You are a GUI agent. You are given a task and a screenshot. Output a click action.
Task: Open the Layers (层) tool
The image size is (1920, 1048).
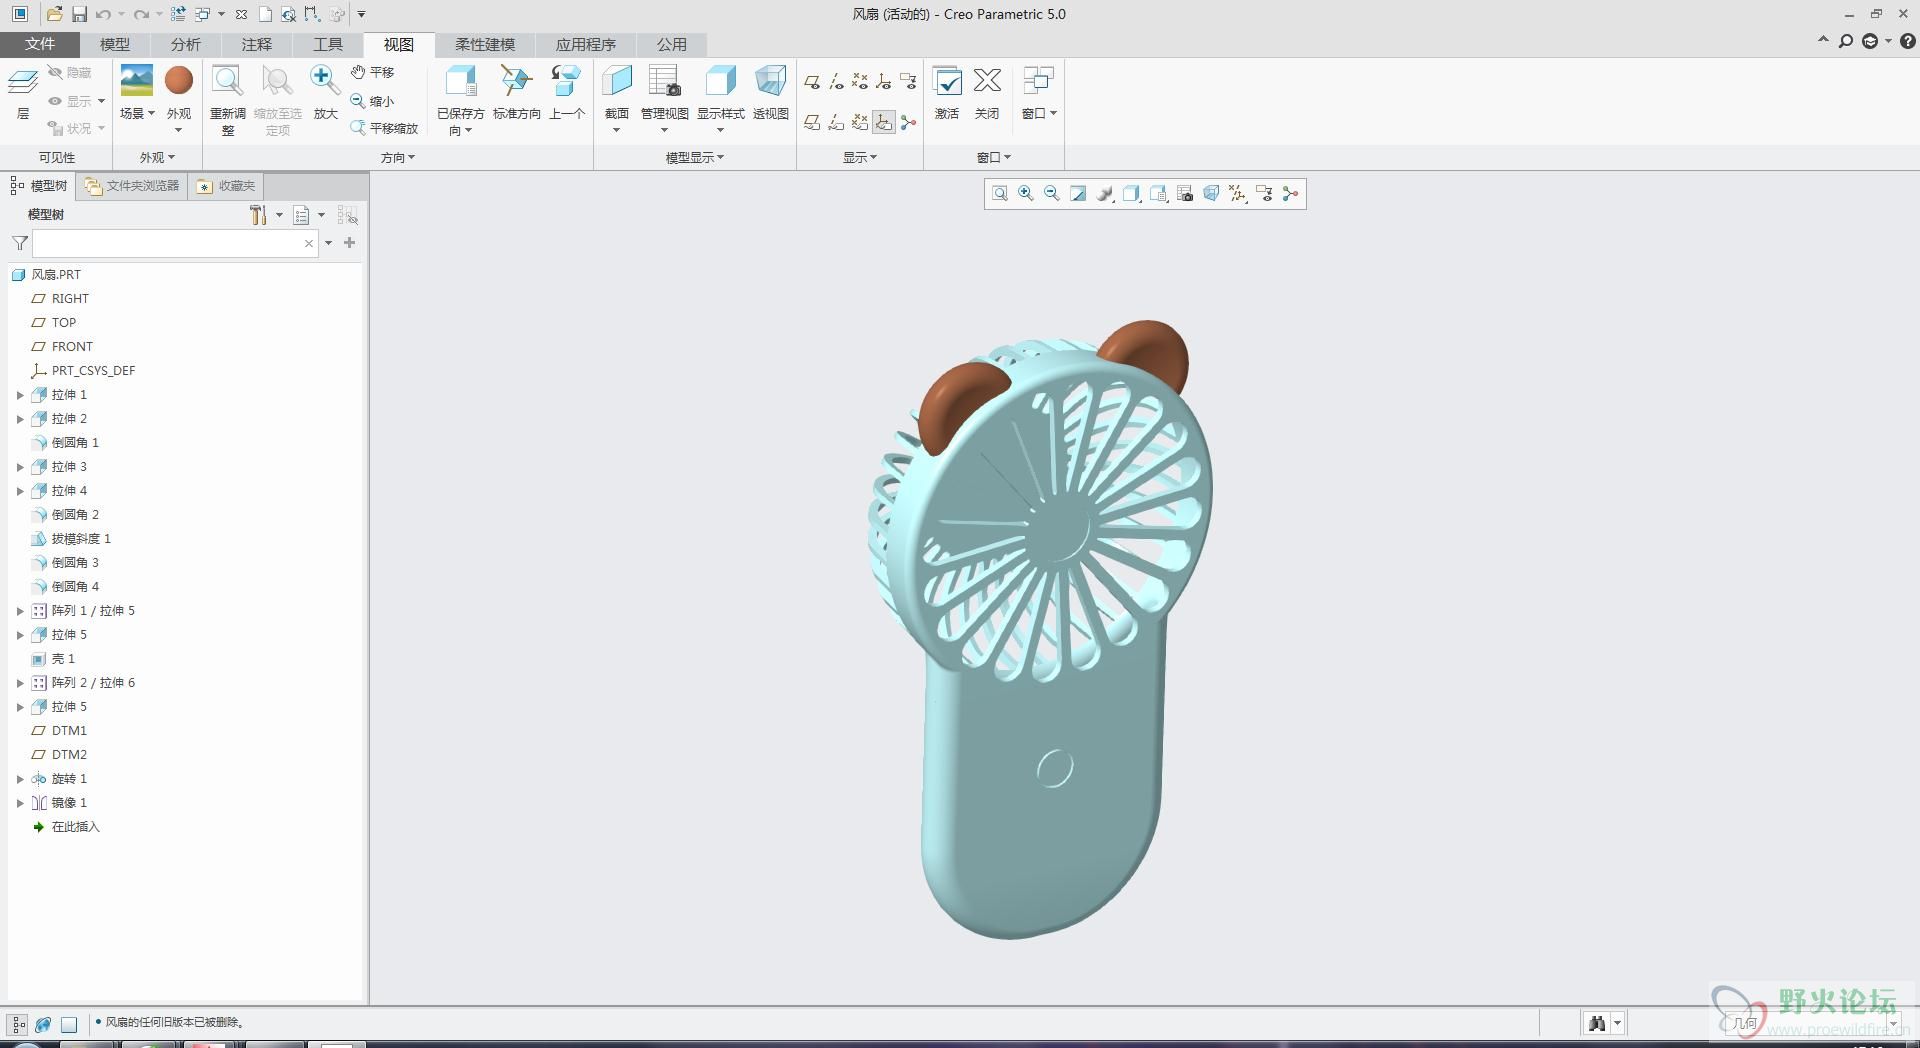coord(23,94)
